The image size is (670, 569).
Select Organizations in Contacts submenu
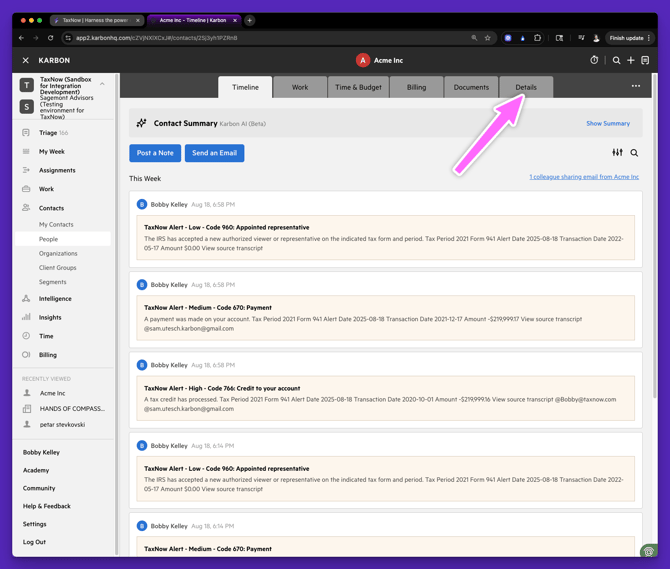pyautogui.click(x=58, y=253)
